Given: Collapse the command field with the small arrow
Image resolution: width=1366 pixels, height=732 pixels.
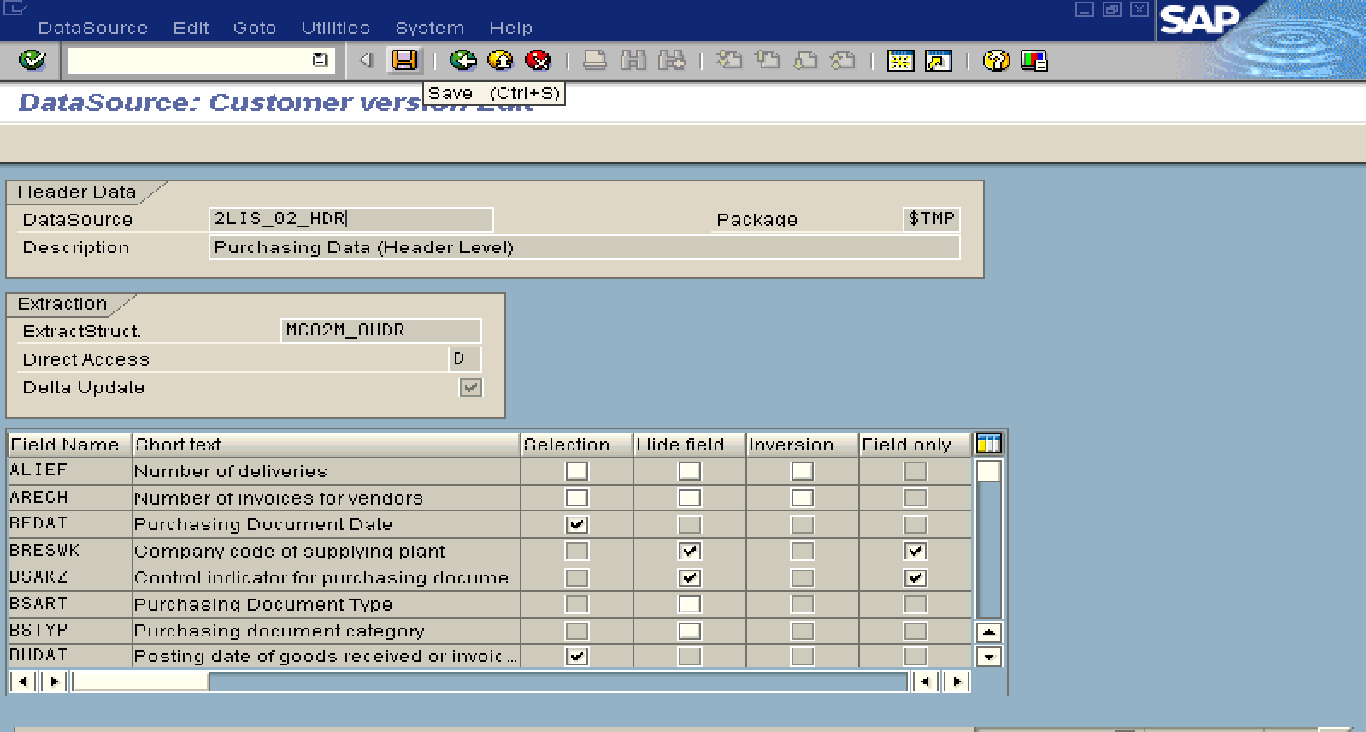Looking at the screenshot, I should coord(366,61).
